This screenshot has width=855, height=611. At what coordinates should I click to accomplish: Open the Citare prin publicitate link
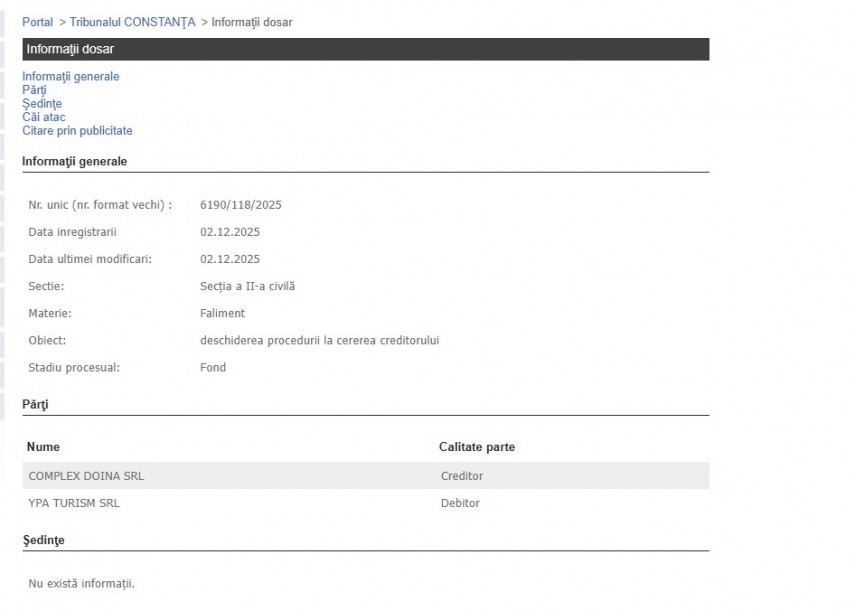77,131
